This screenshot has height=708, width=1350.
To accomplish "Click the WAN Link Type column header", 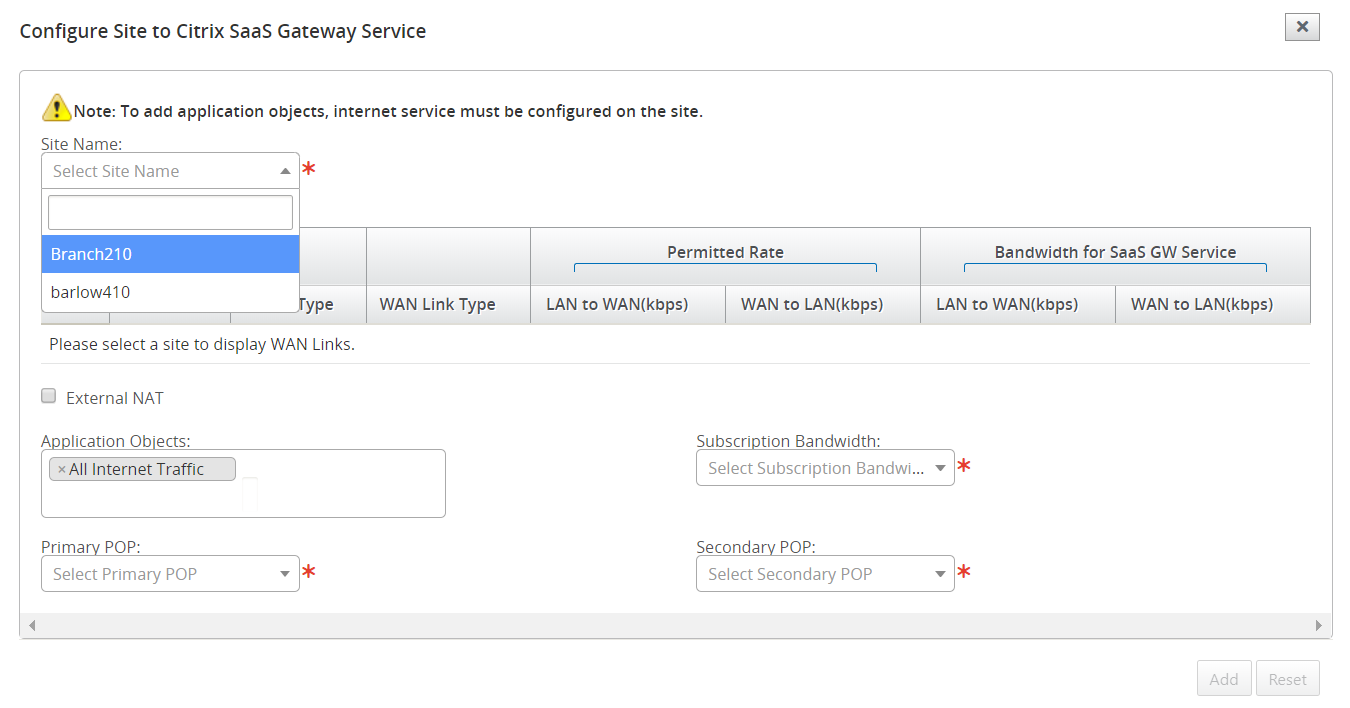I will [x=438, y=304].
